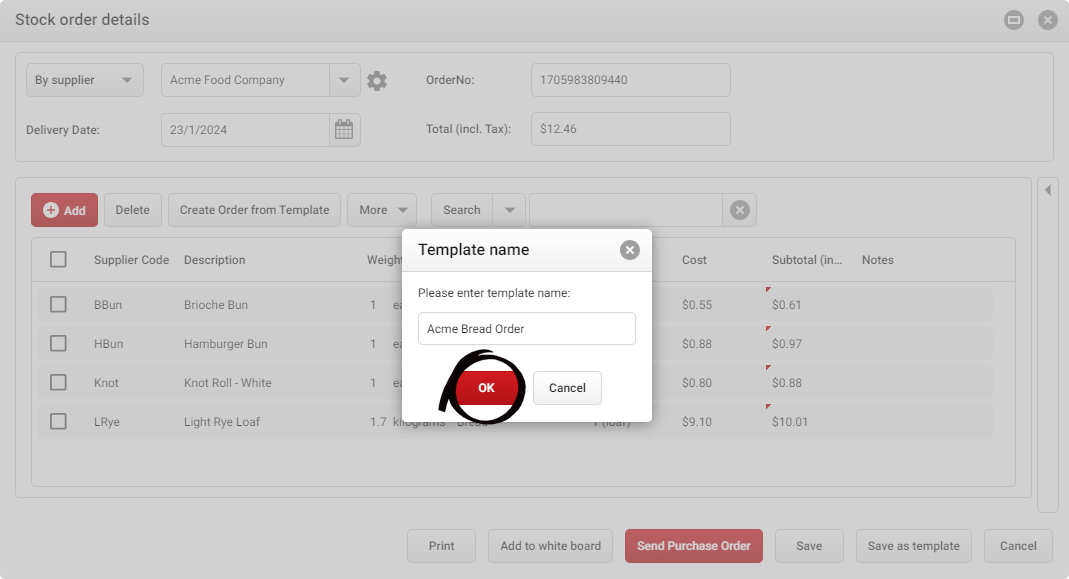
Task: Open the delivery date calendar picker
Action: coord(344,129)
